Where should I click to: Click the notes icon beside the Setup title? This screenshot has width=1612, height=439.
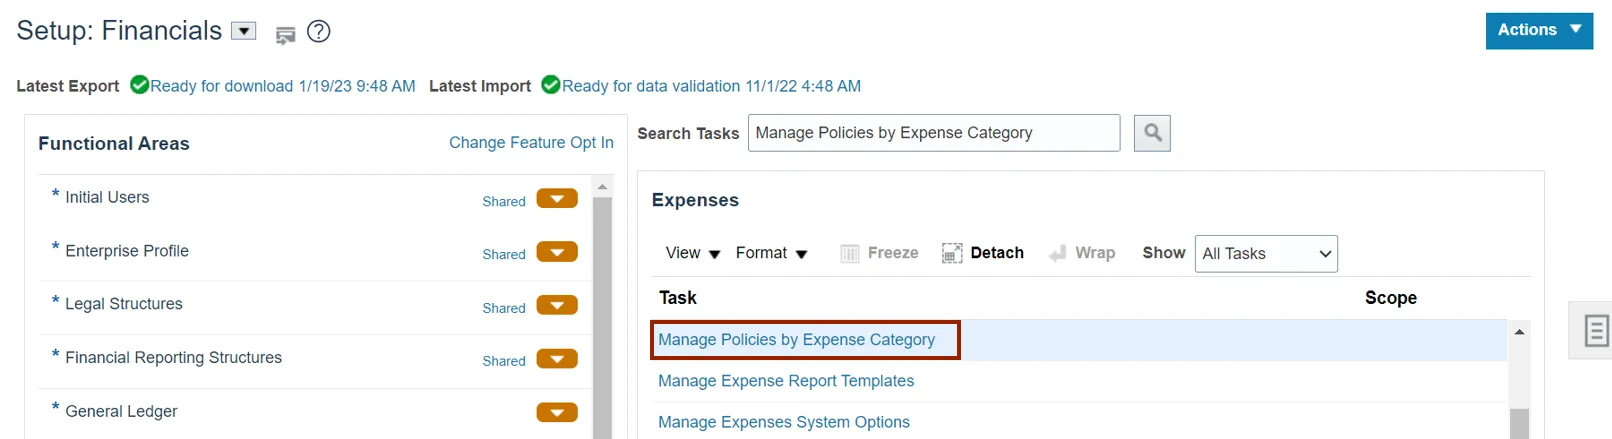pos(286,35)
